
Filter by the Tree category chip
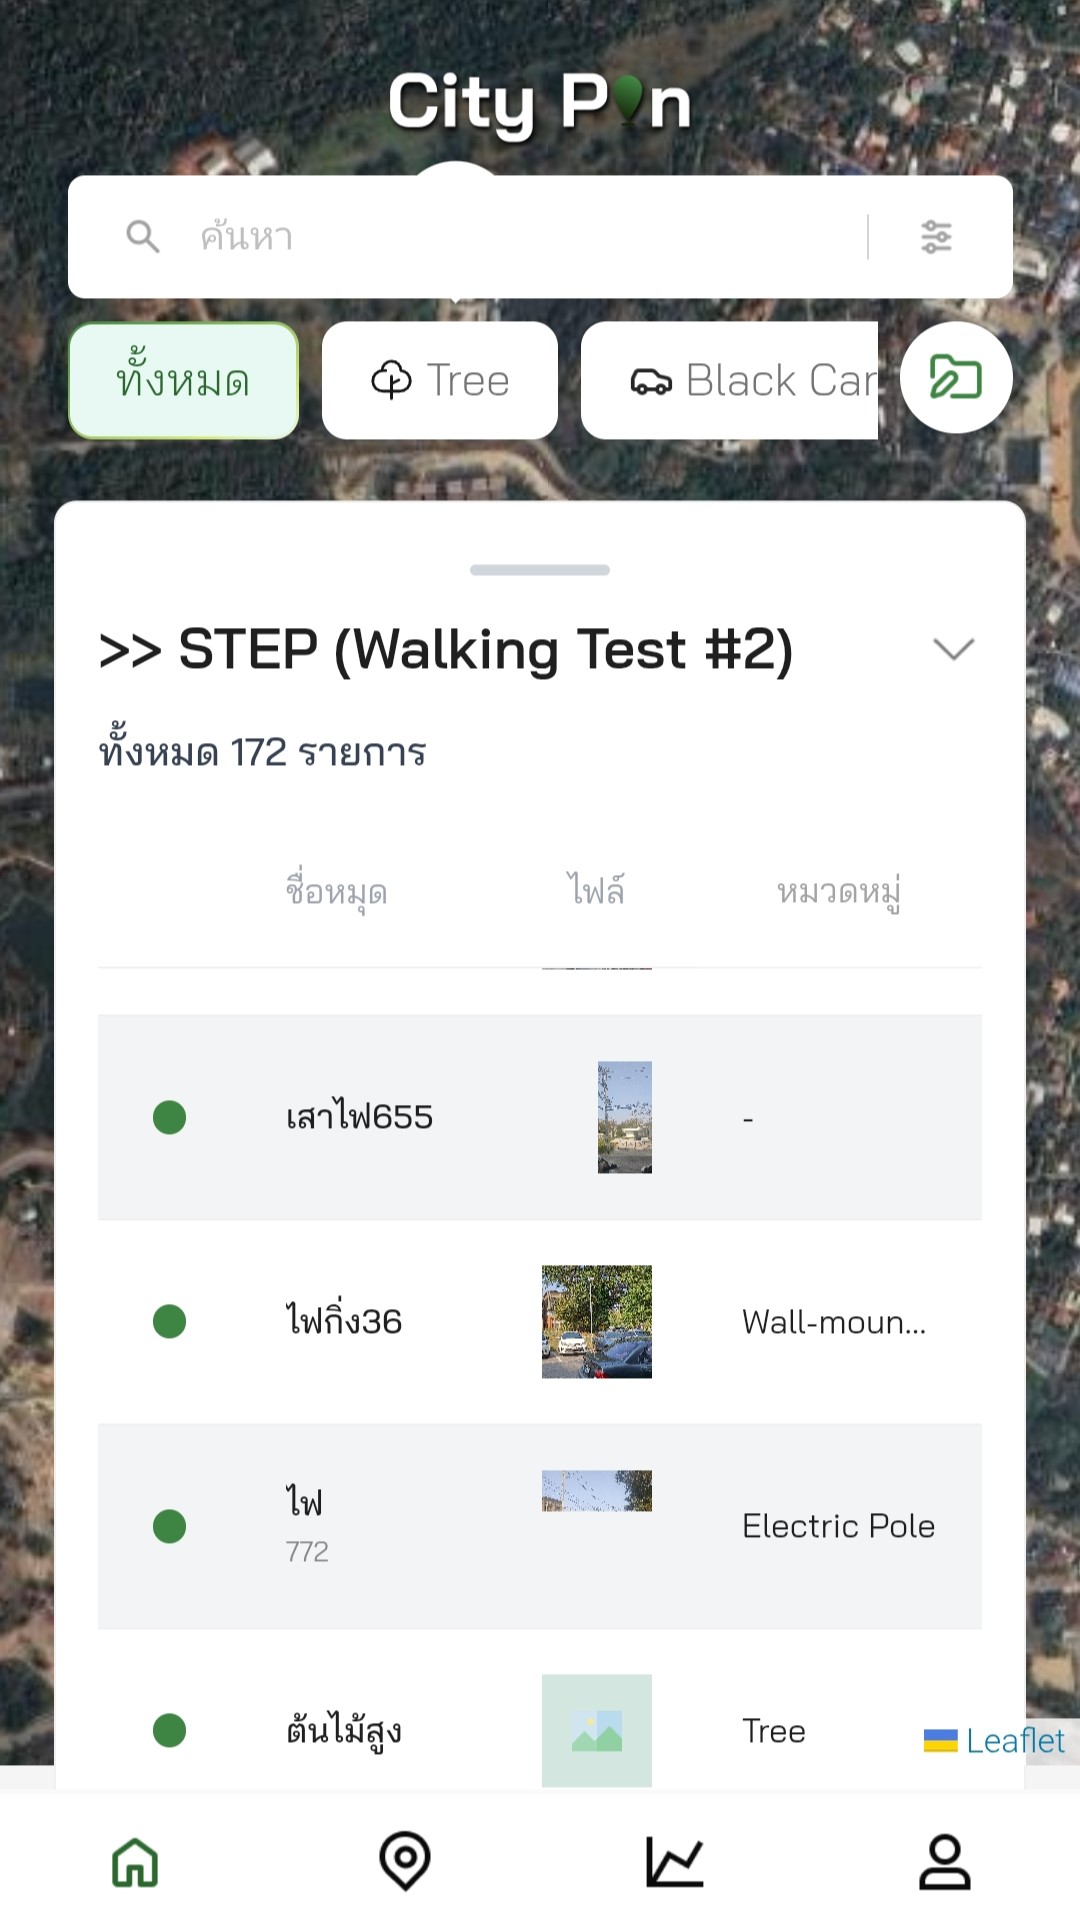440,381
